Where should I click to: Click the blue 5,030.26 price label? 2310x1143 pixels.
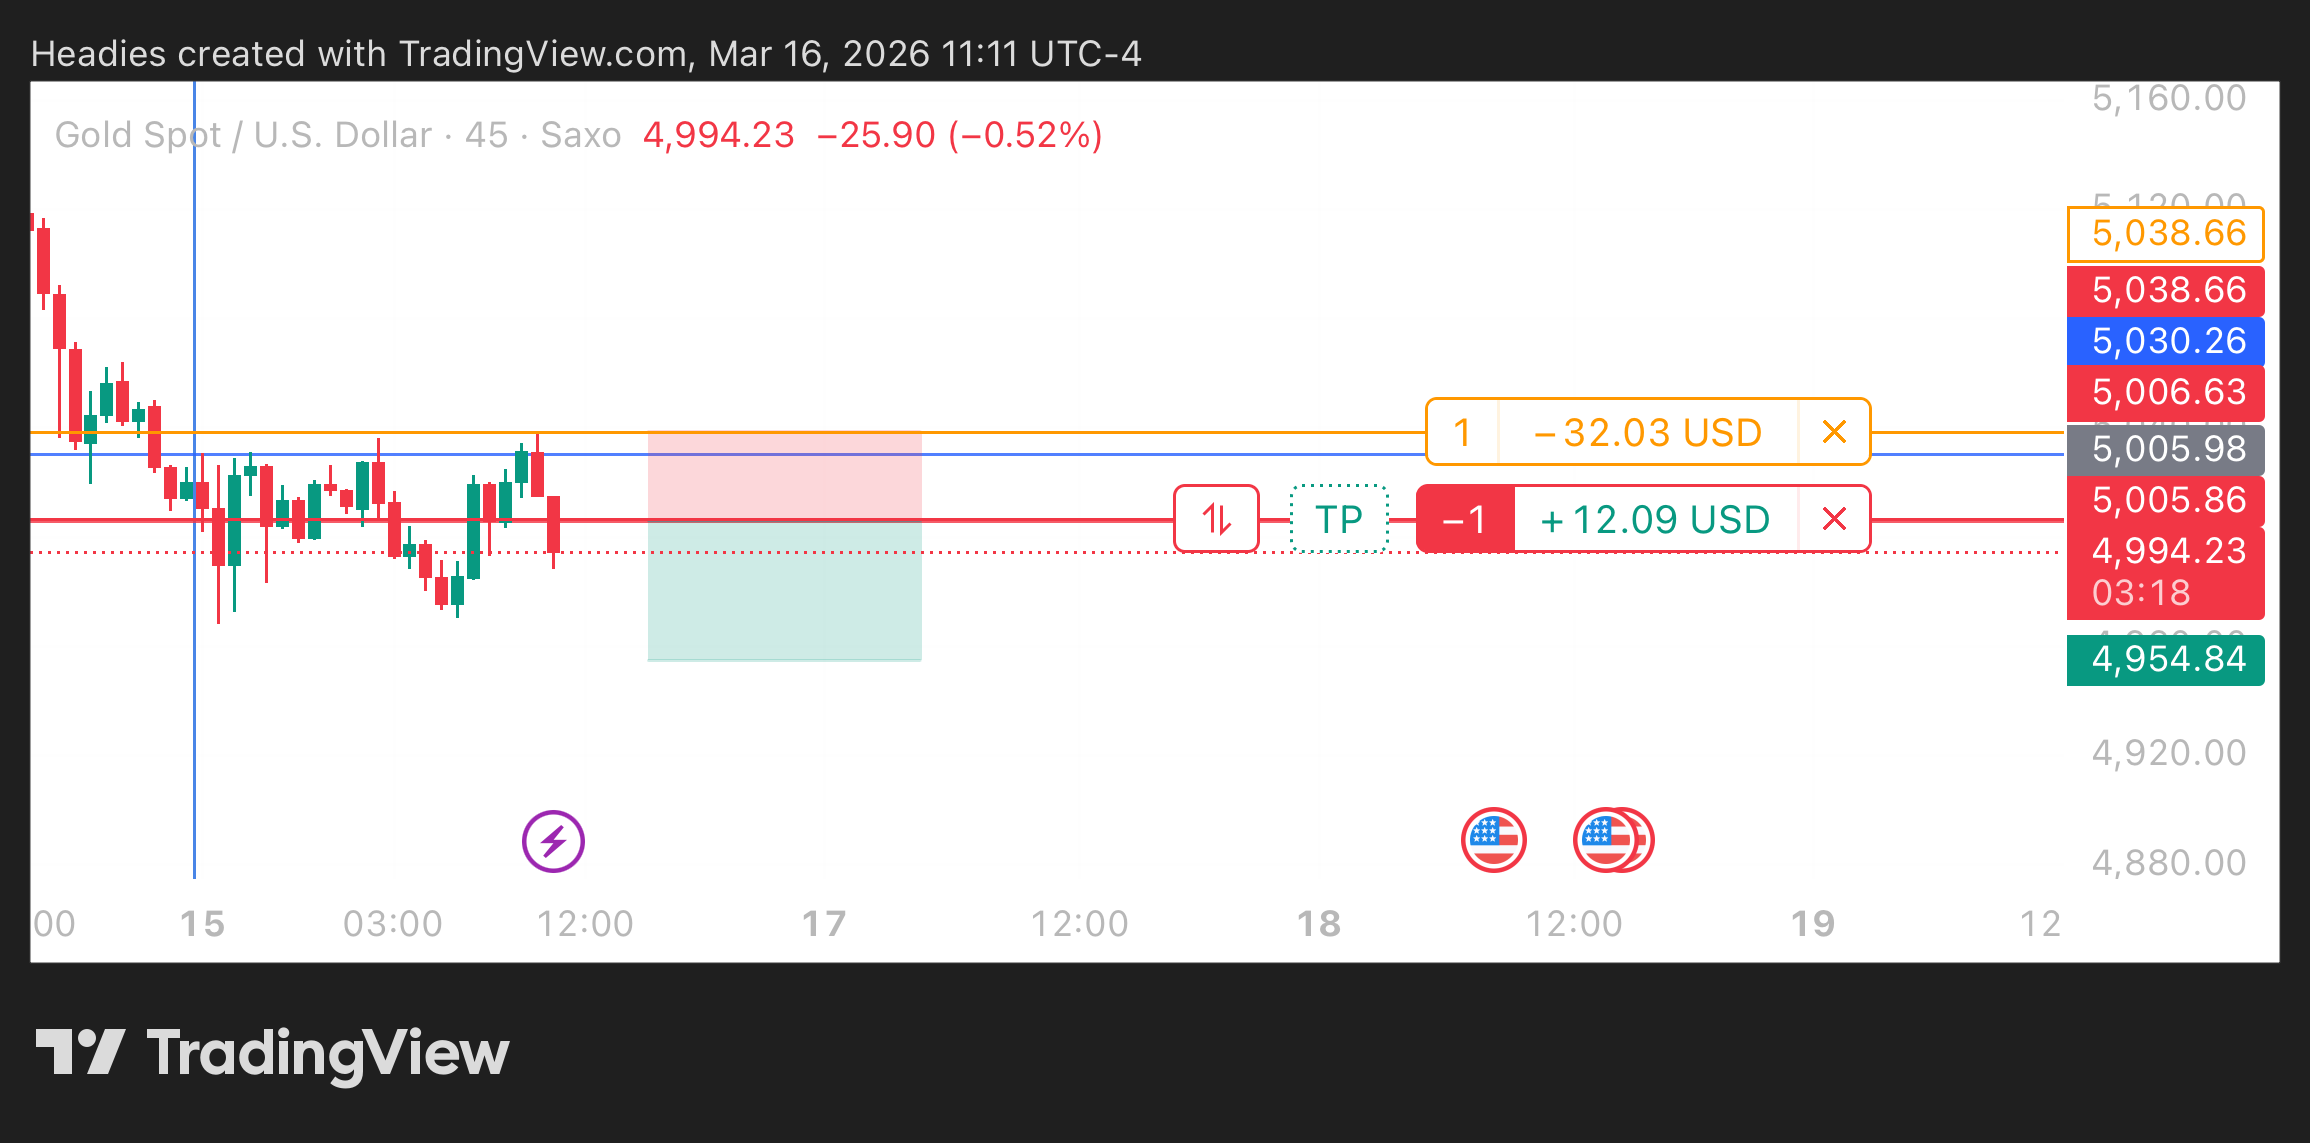[x=2165, y=341]
